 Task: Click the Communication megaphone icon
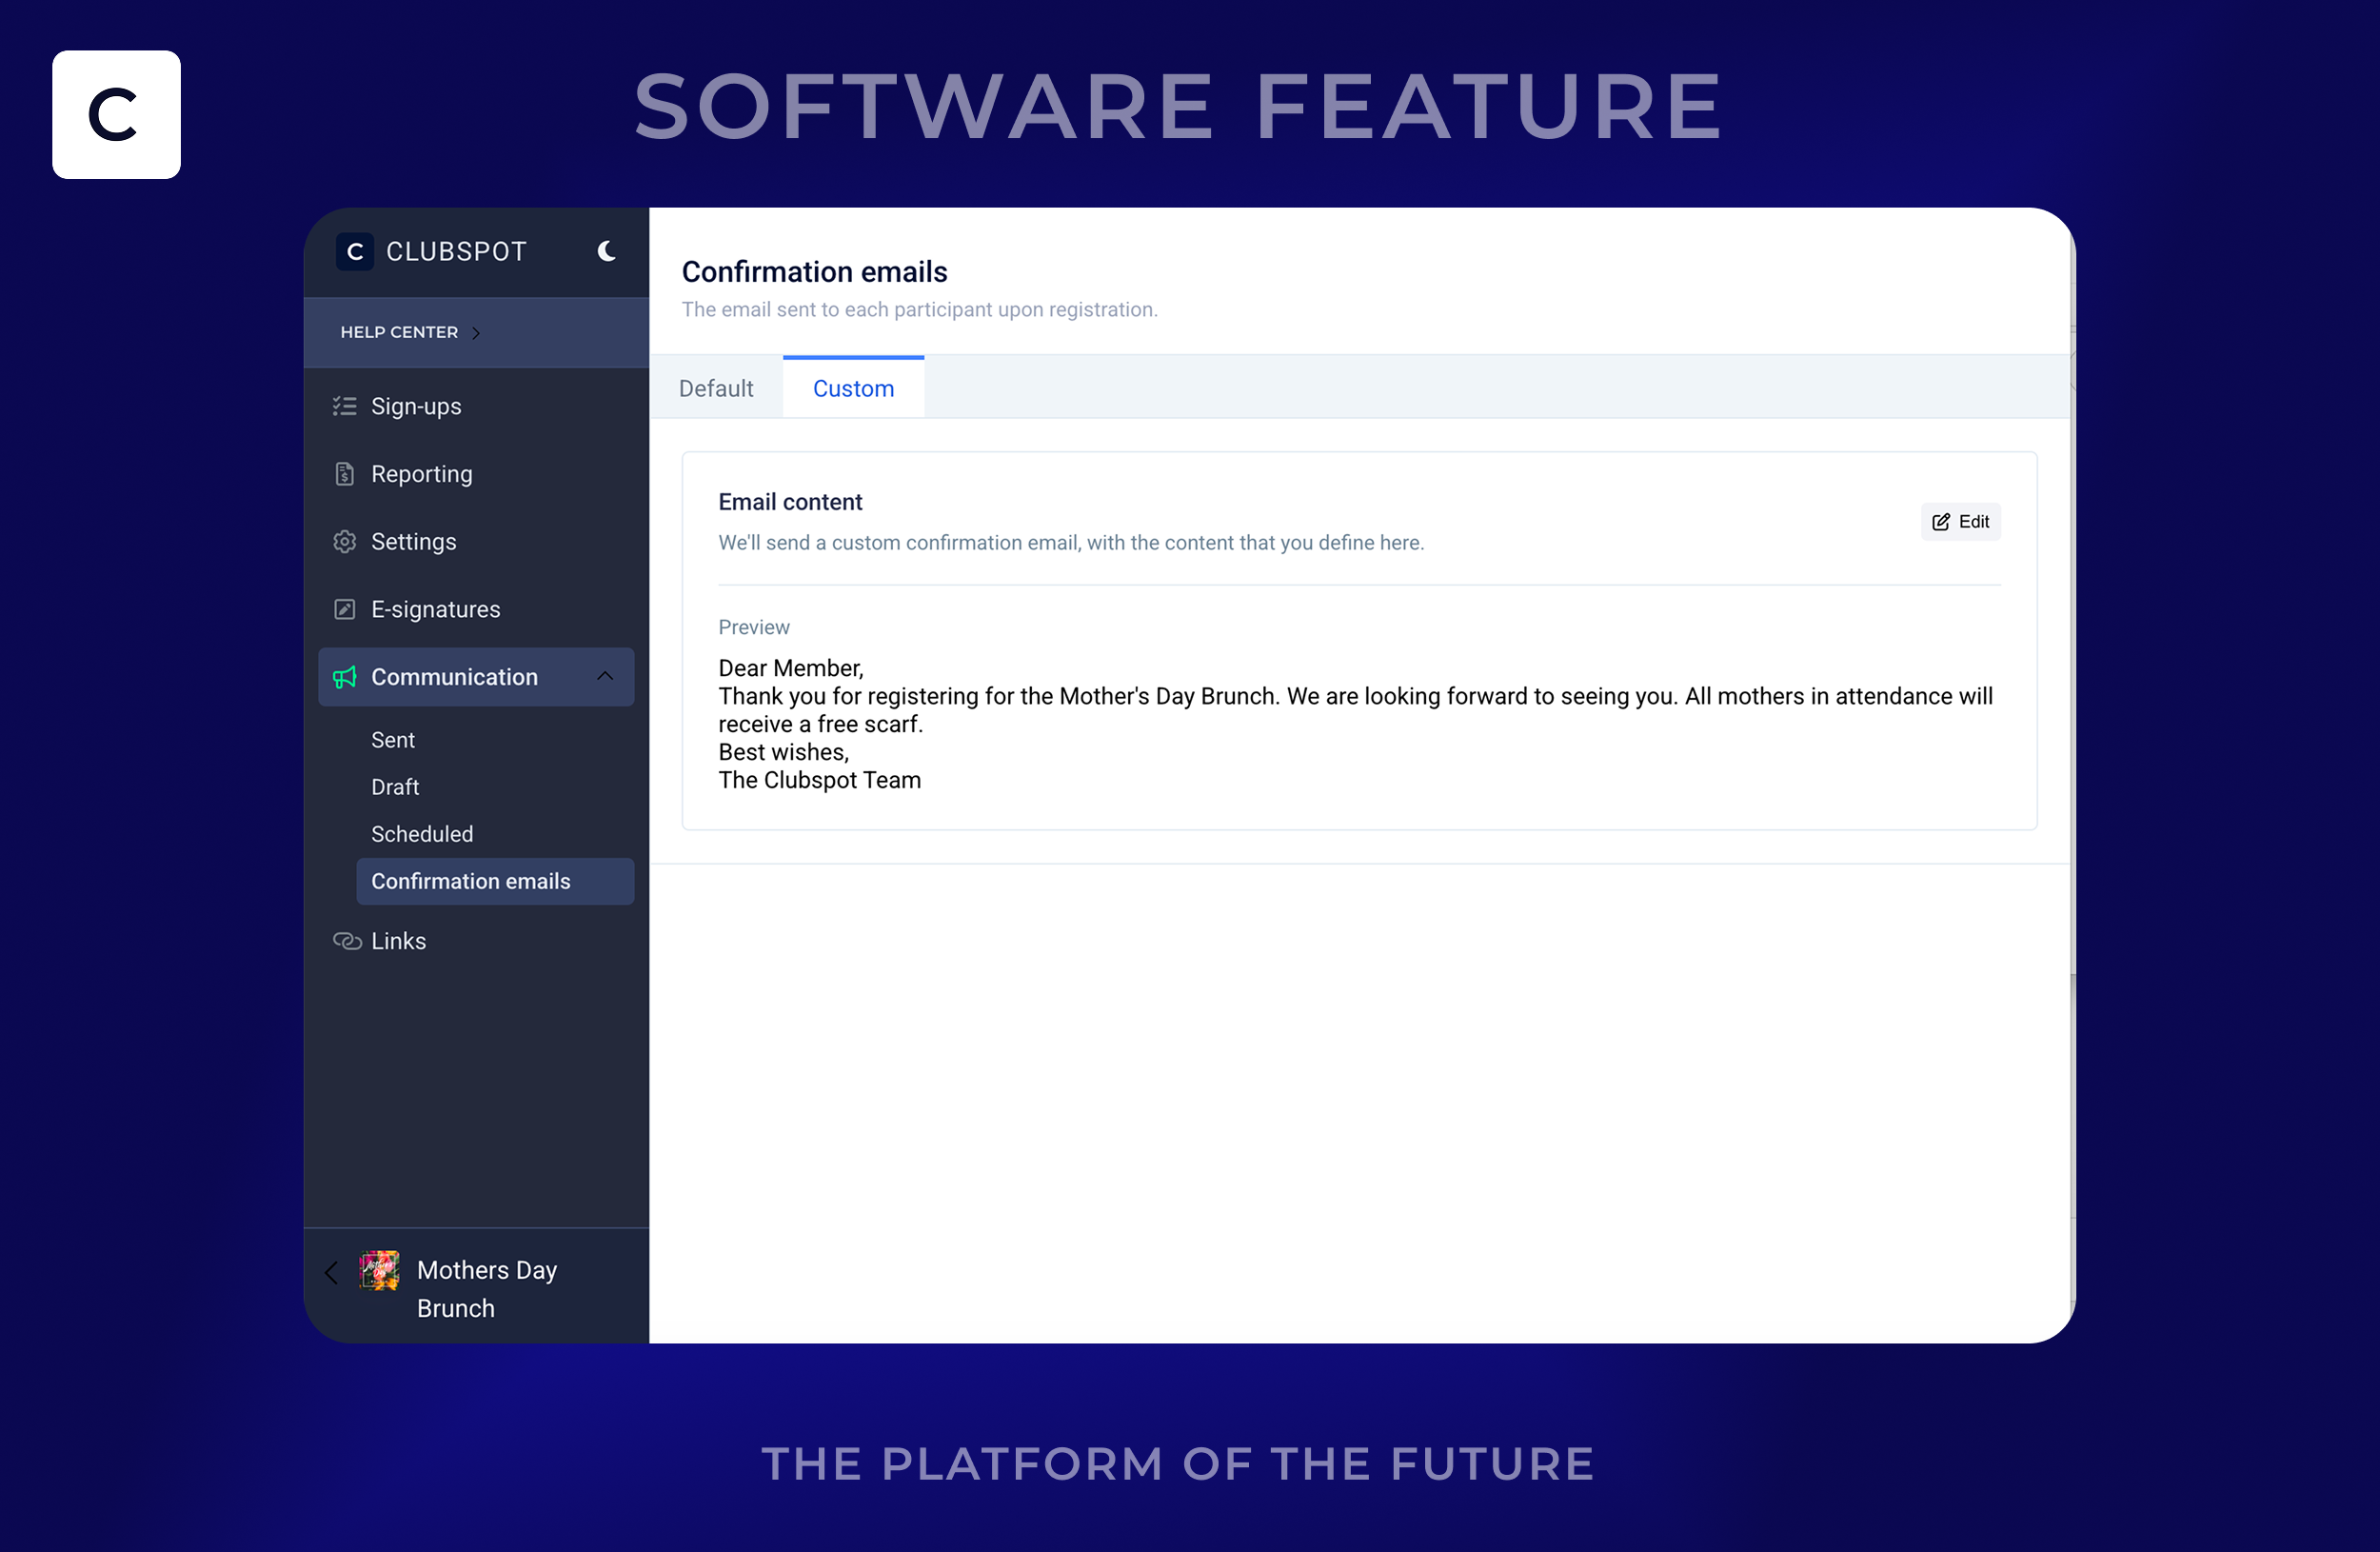click(x=344, y=677)
